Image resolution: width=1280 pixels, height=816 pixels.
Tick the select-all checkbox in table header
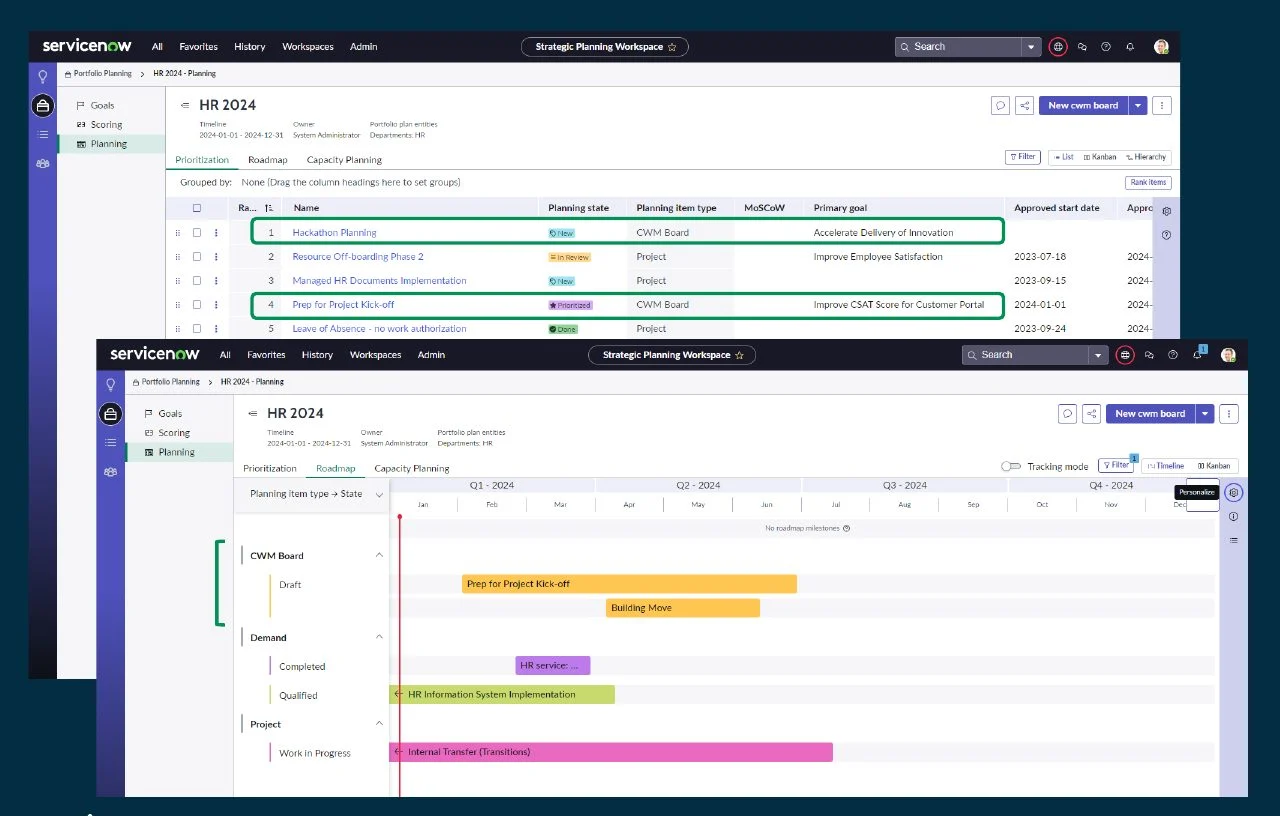[x=197, y=208]
